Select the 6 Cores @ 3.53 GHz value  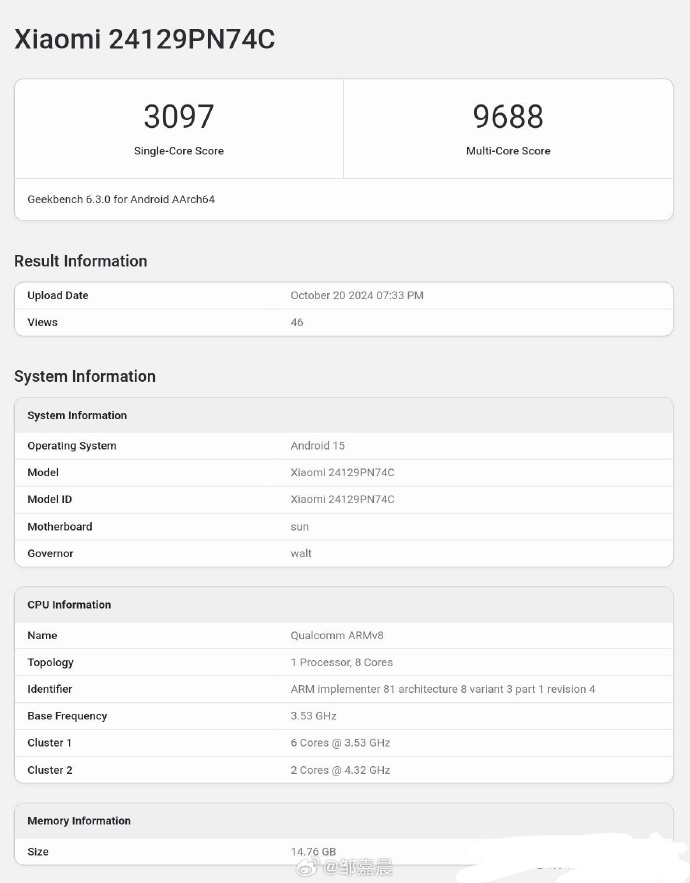tap(340, 743)
